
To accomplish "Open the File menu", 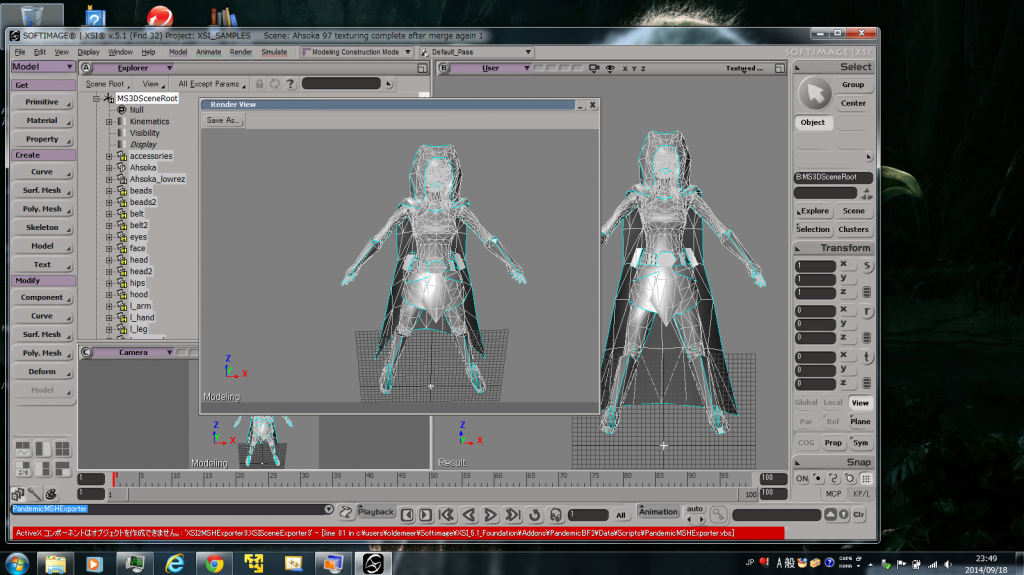I will [20, 52].
